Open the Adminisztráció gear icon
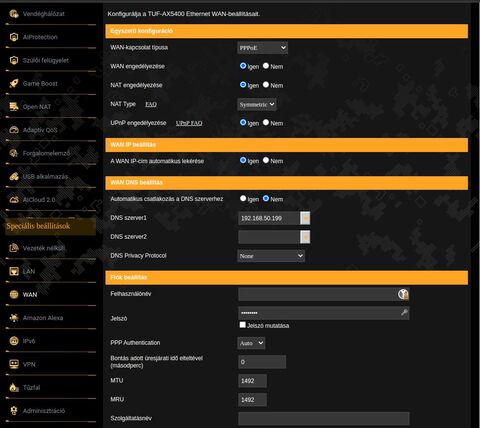Viewport: 480px width, 428px height. coord(14,411)
